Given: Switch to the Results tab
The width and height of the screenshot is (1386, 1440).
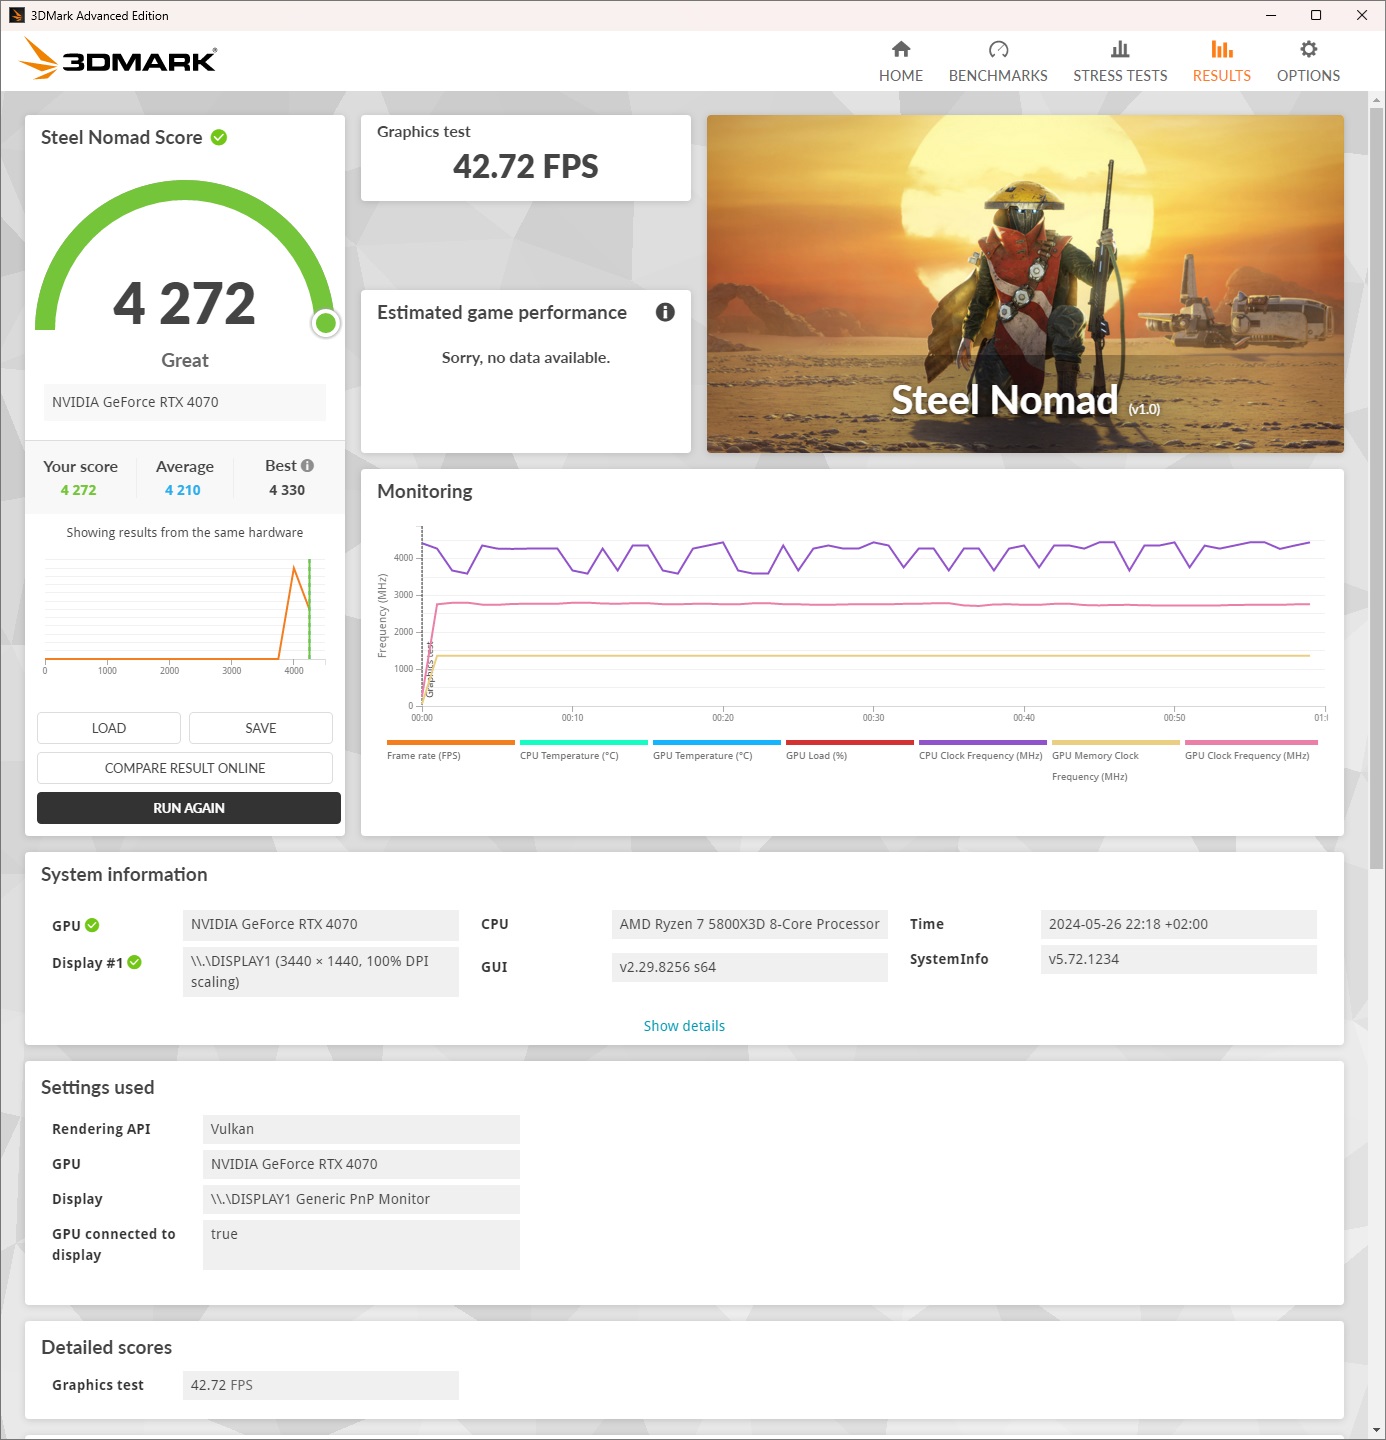Looking at the screenshot, I should (1221, 61).
